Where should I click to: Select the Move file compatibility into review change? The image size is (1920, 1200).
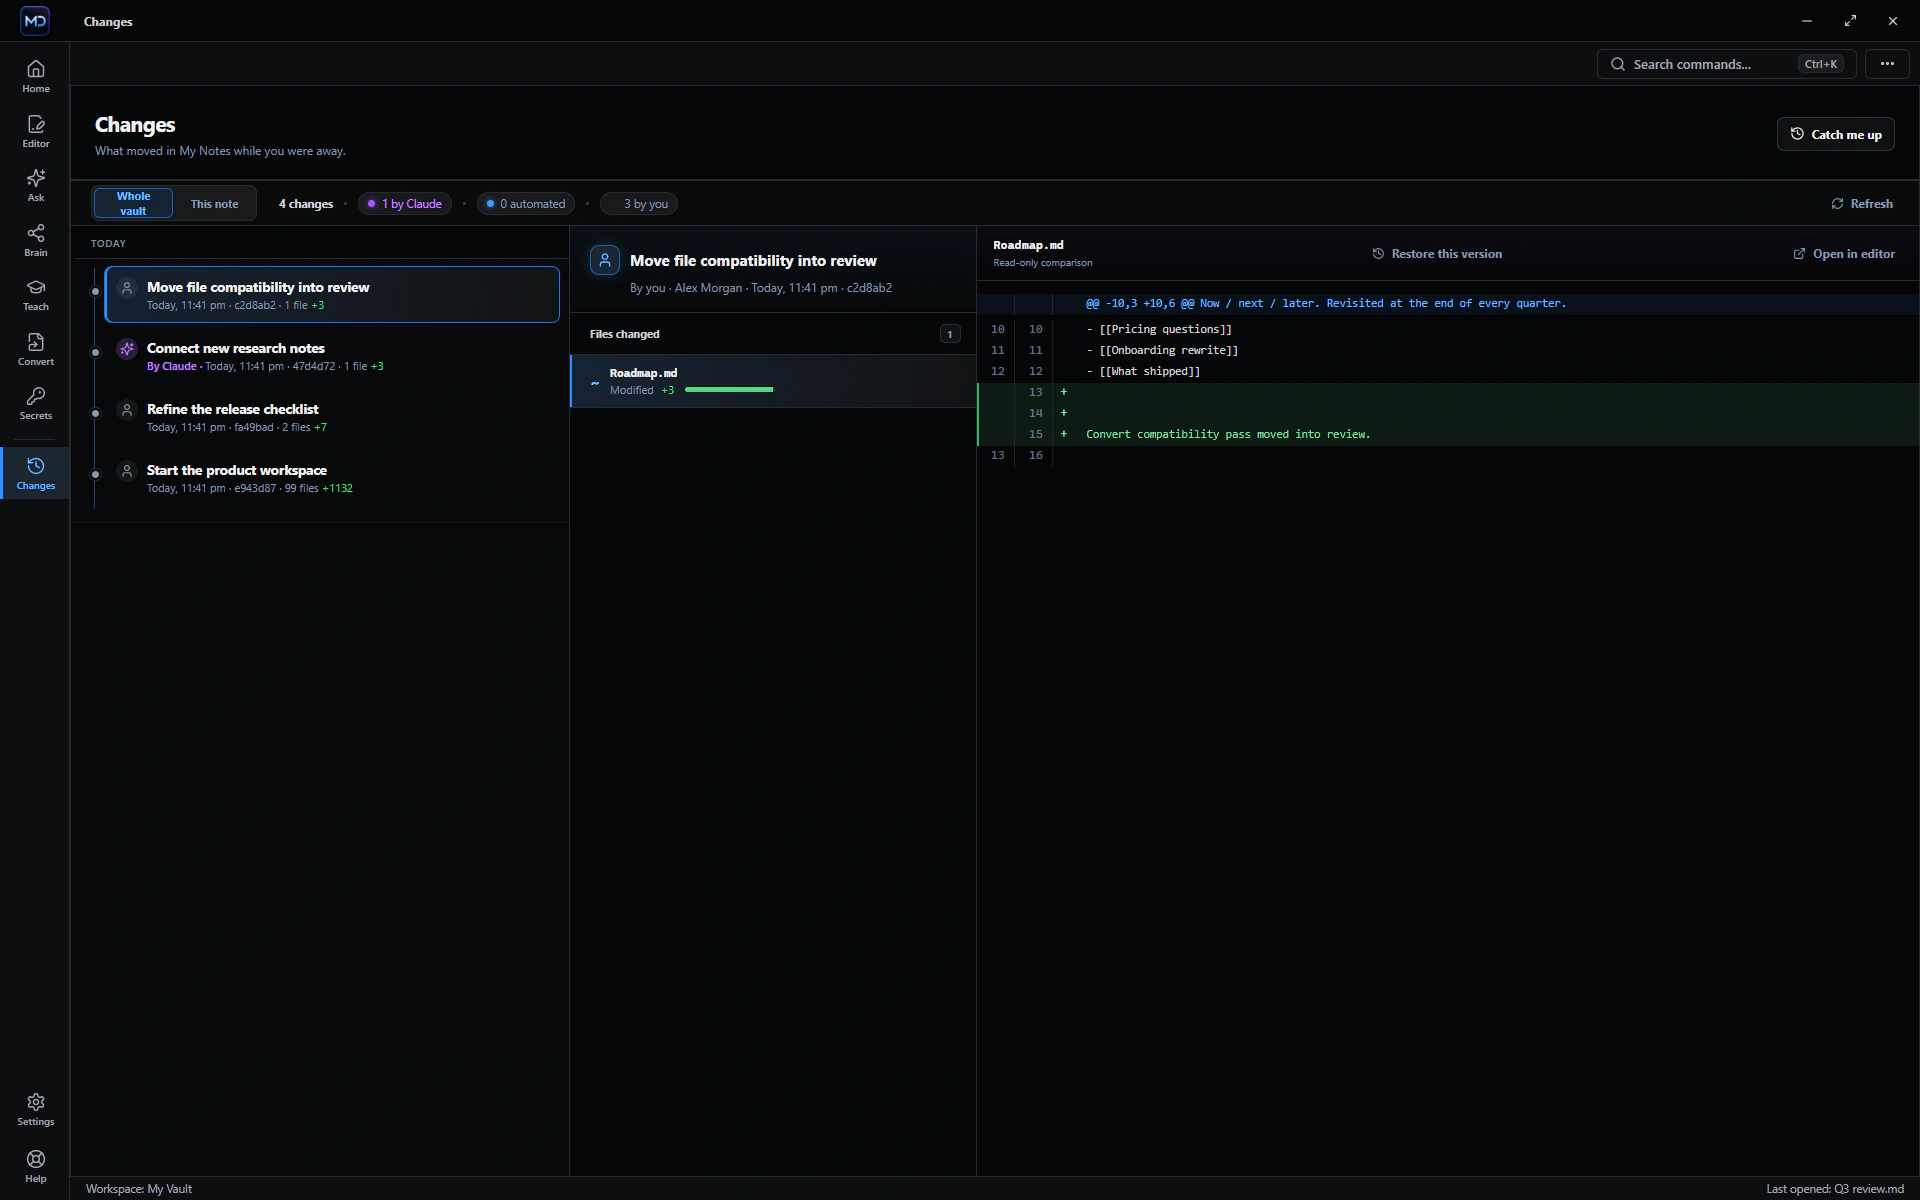(x=332, y=294)
